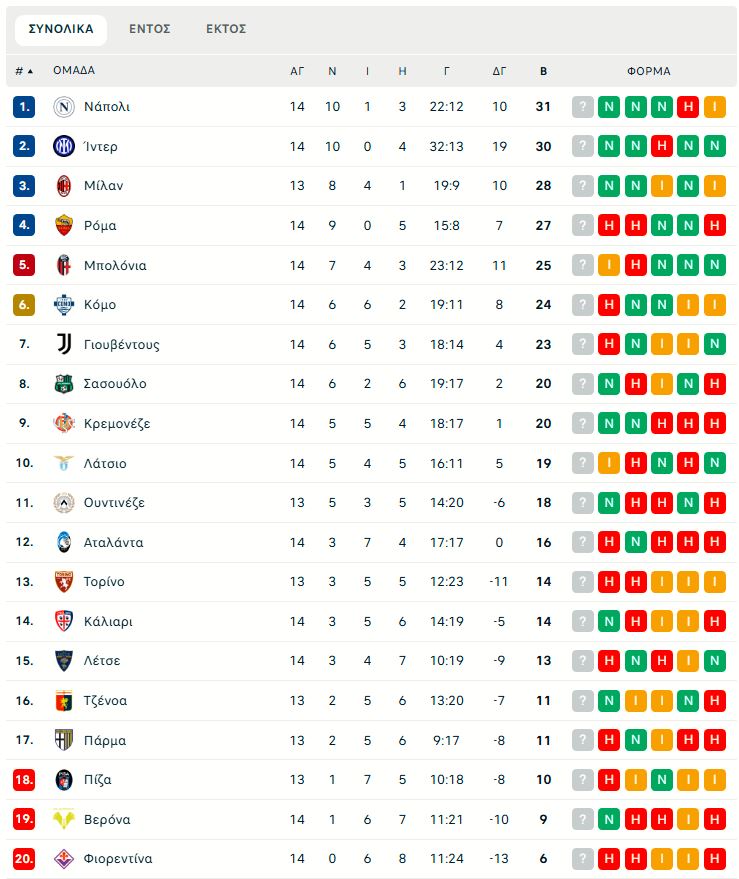
Task: Click the Νάπολι club crest icon
Action: pyautogui.click(x=64, y=107)
